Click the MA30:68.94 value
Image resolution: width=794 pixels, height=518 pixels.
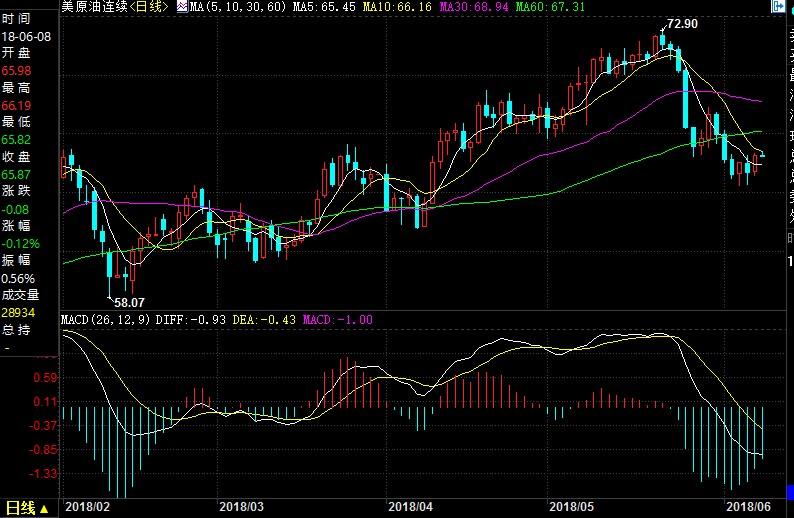[473, 7]
